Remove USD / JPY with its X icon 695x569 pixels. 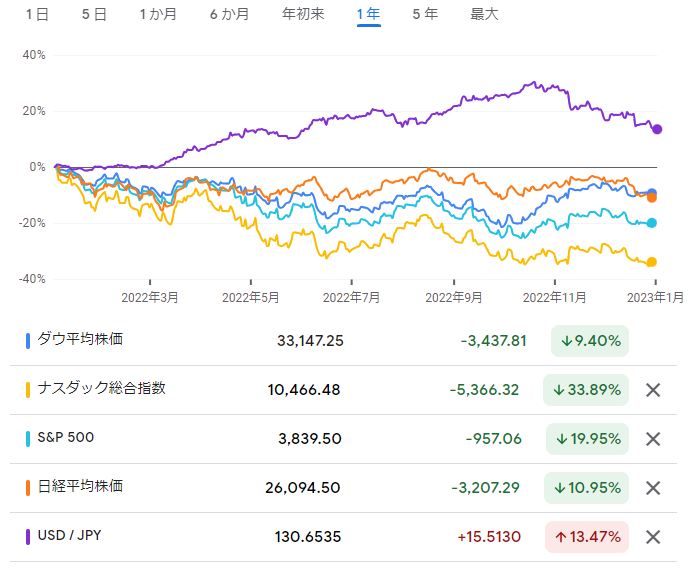[653, 537]
